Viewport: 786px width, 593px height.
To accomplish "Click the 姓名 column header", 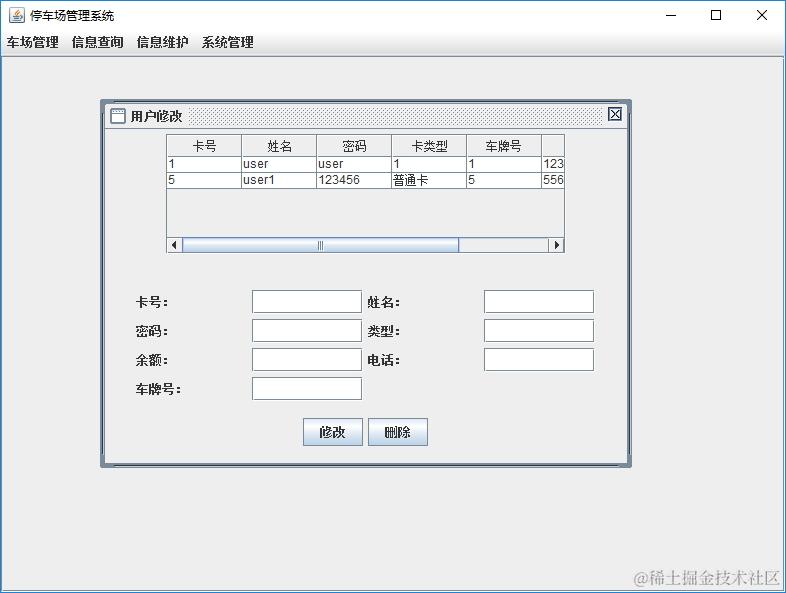I will coord(279,146).
